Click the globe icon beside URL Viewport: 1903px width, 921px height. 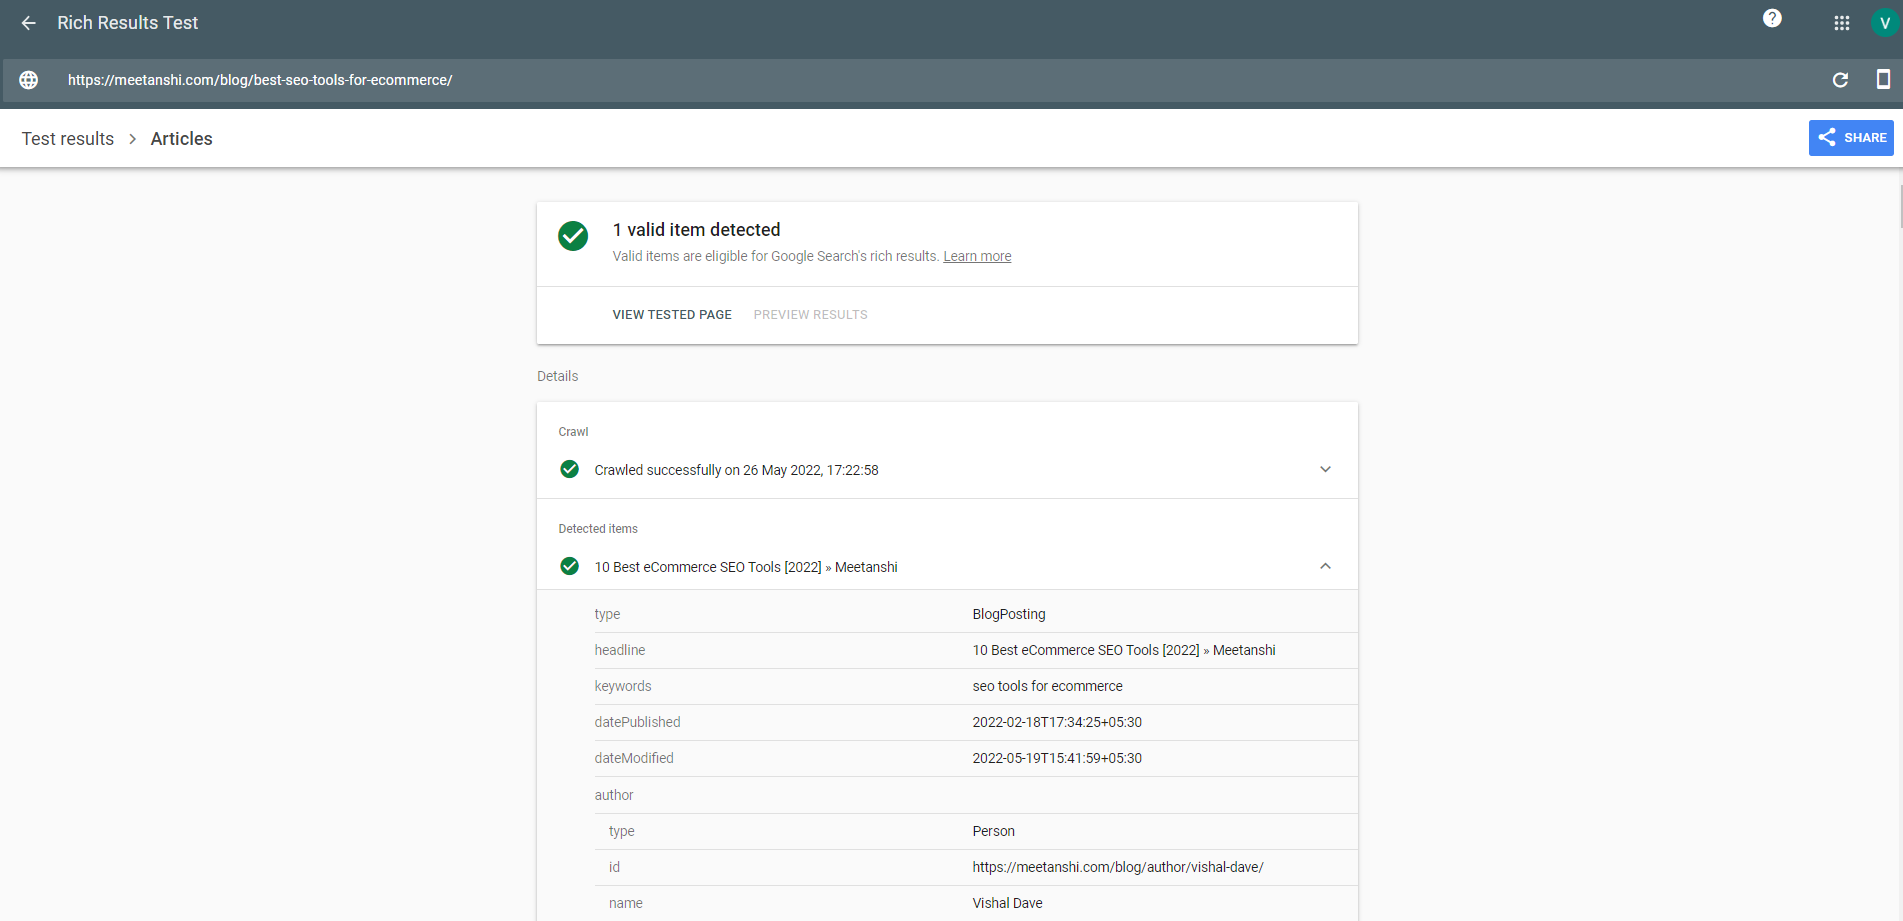coord(29,80)
